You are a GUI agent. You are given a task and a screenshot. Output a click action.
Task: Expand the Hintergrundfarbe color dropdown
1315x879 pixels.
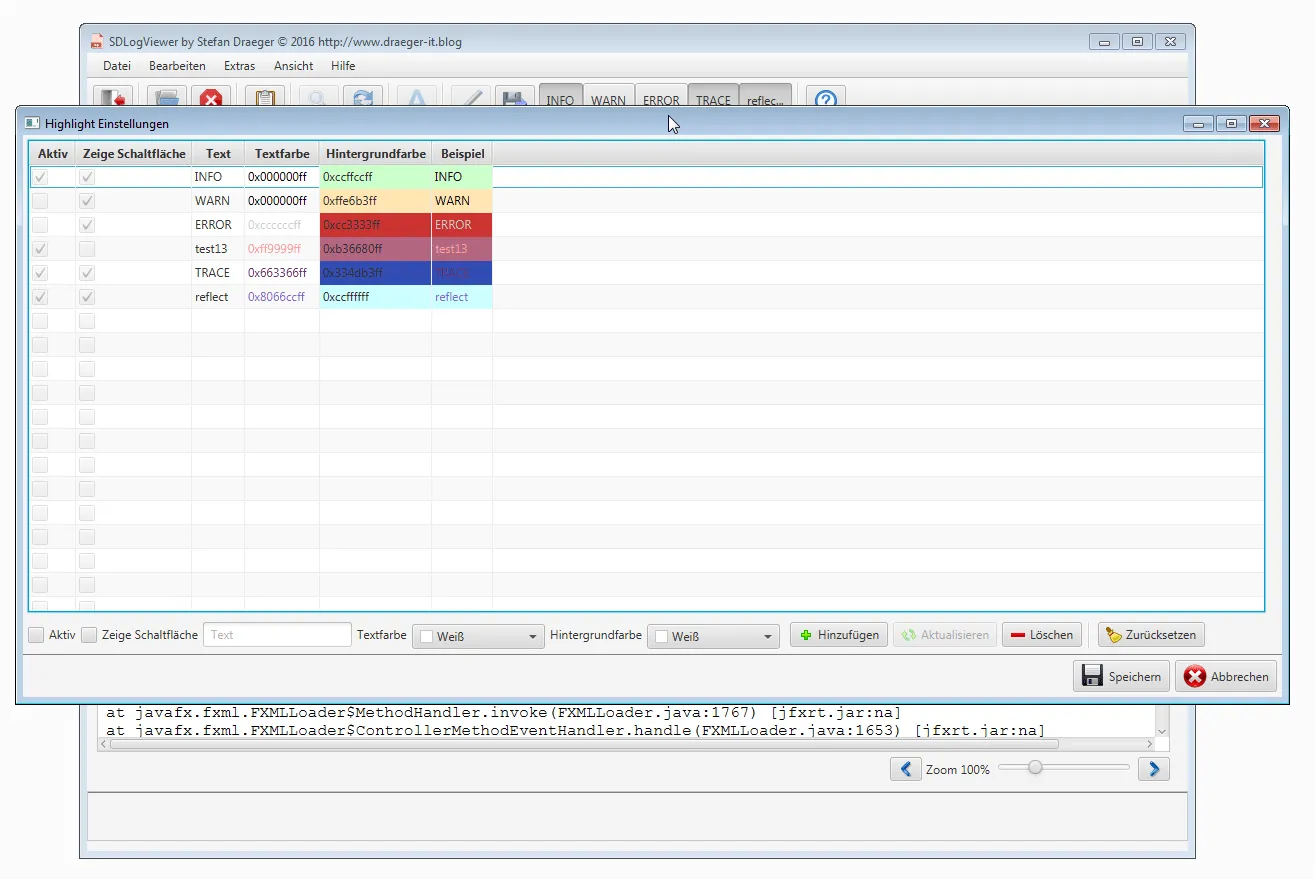point(713,637)
